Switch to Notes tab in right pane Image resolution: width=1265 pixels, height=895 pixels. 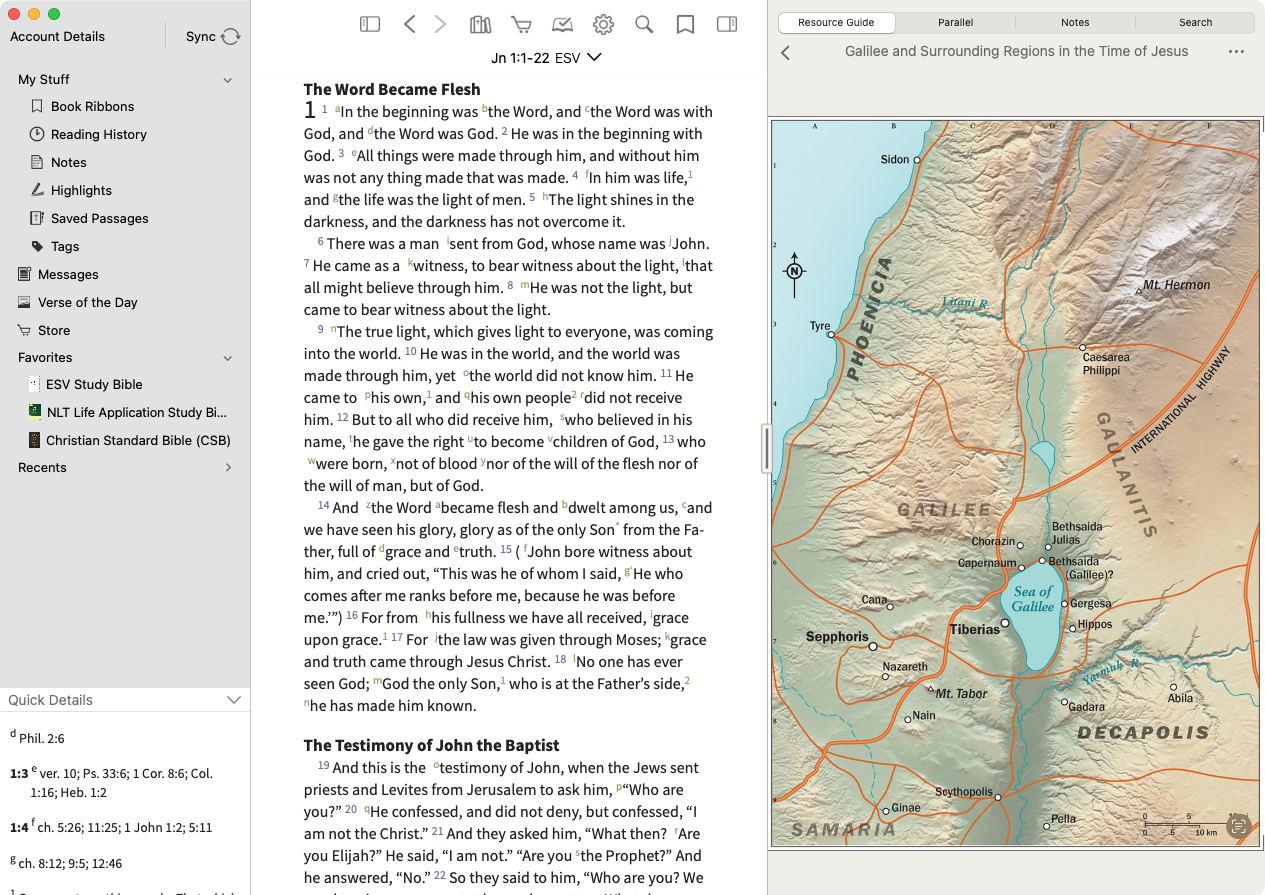[1075, 22]
